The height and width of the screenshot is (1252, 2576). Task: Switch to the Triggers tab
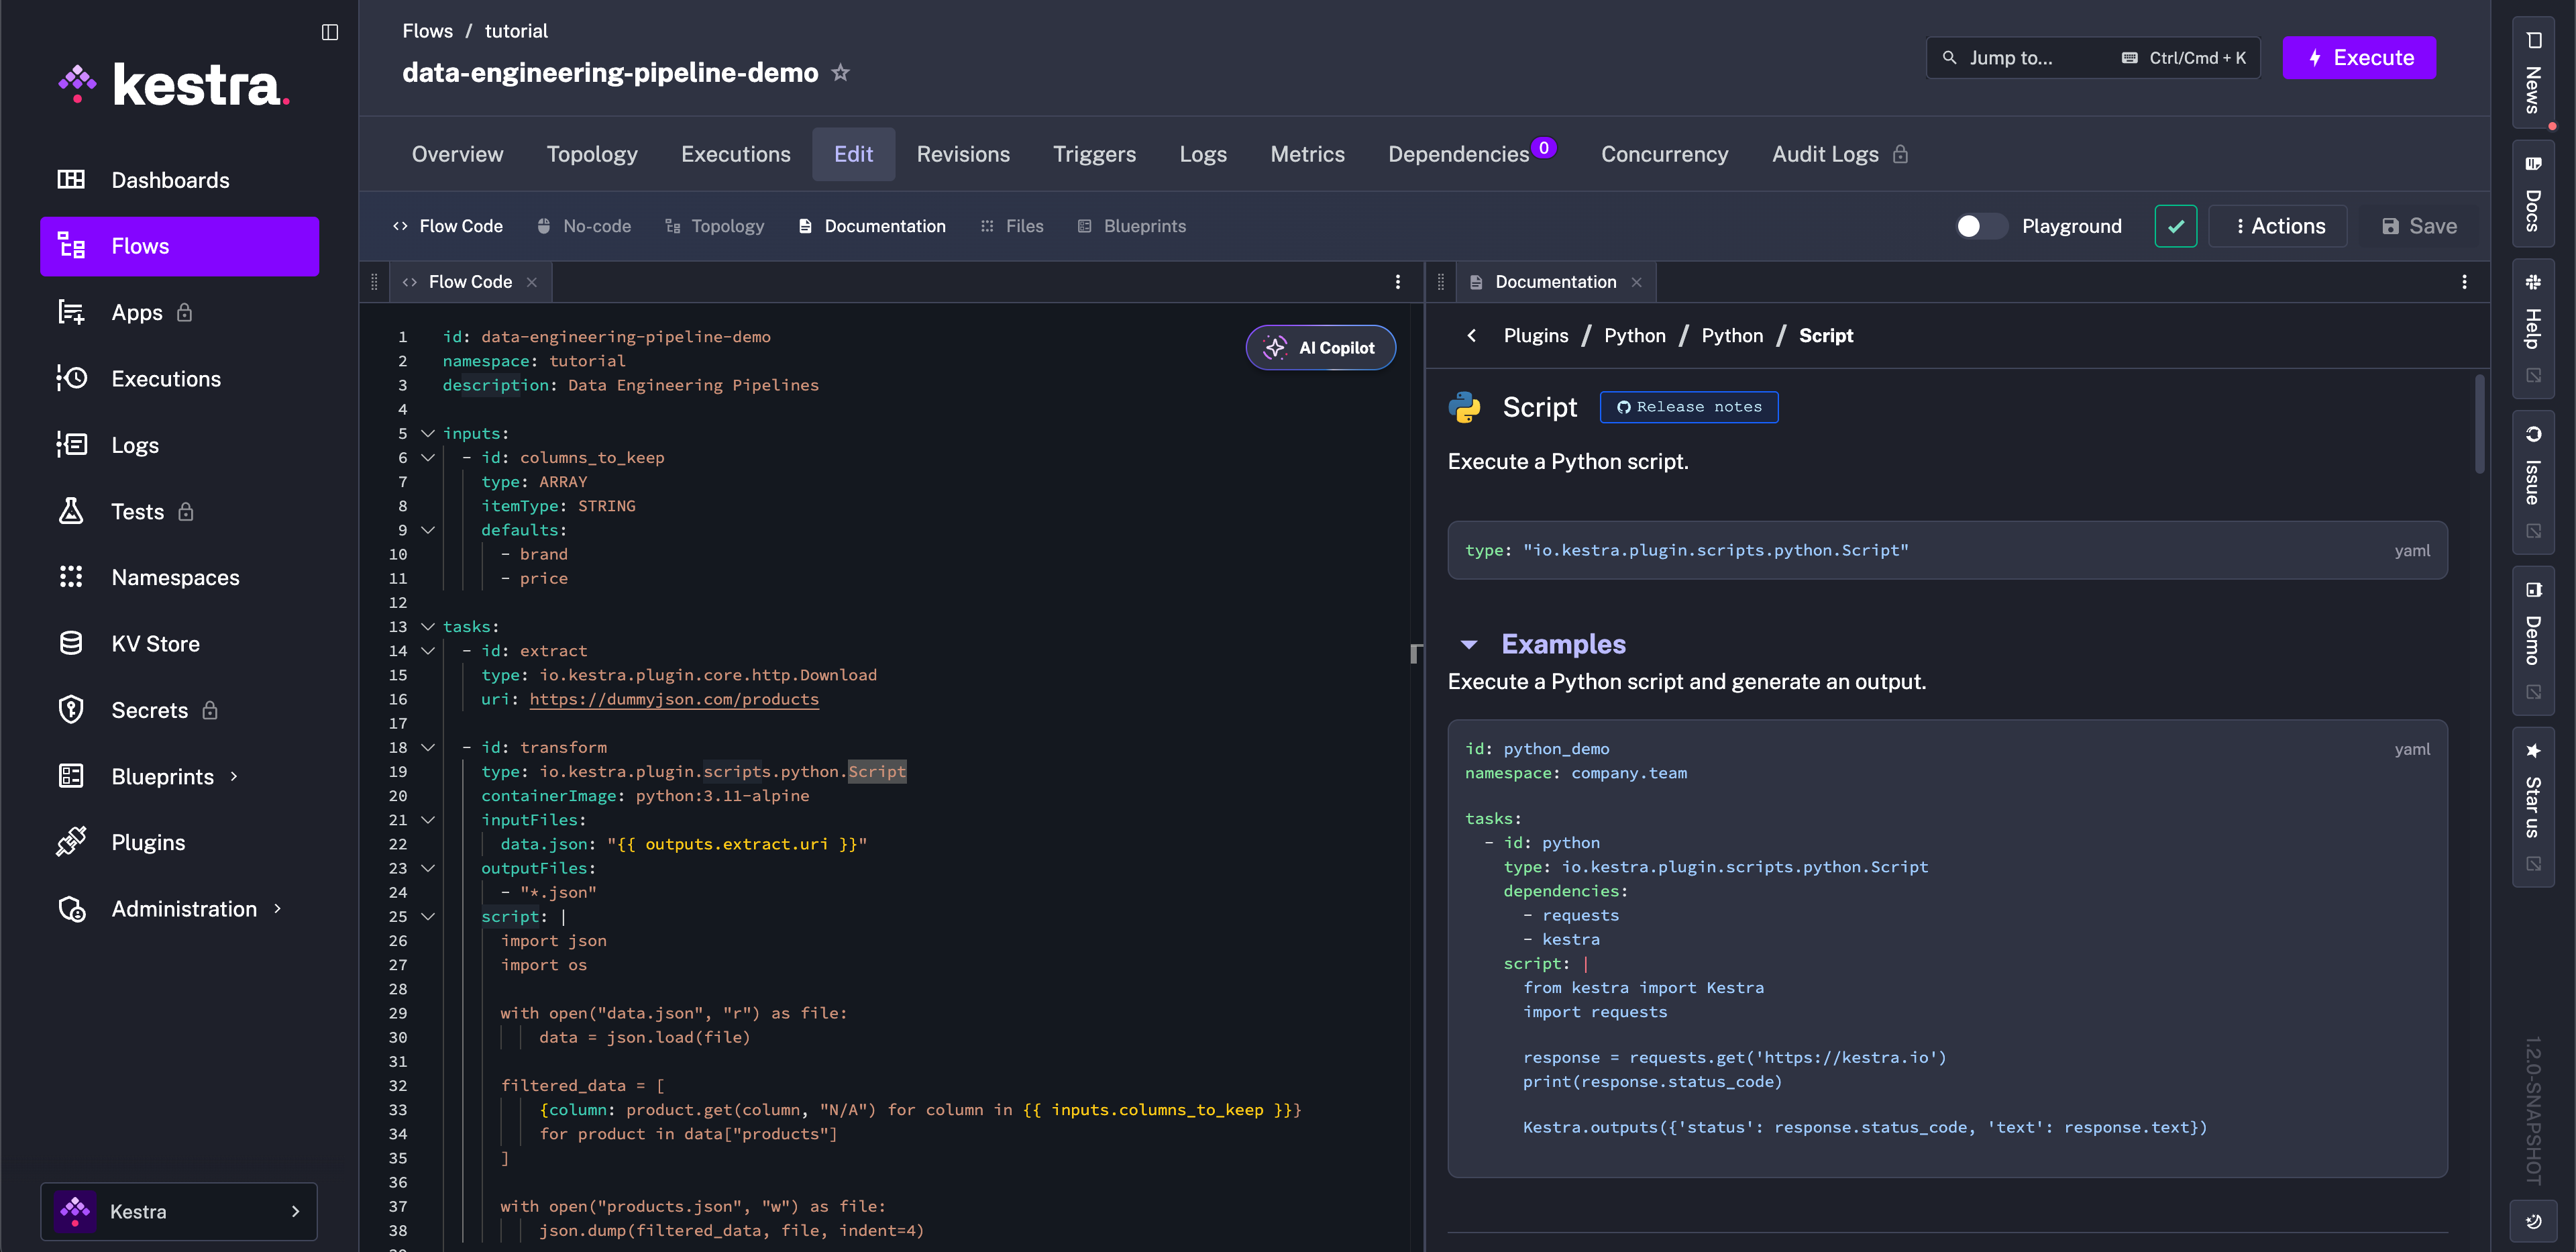coord(1094,154)
